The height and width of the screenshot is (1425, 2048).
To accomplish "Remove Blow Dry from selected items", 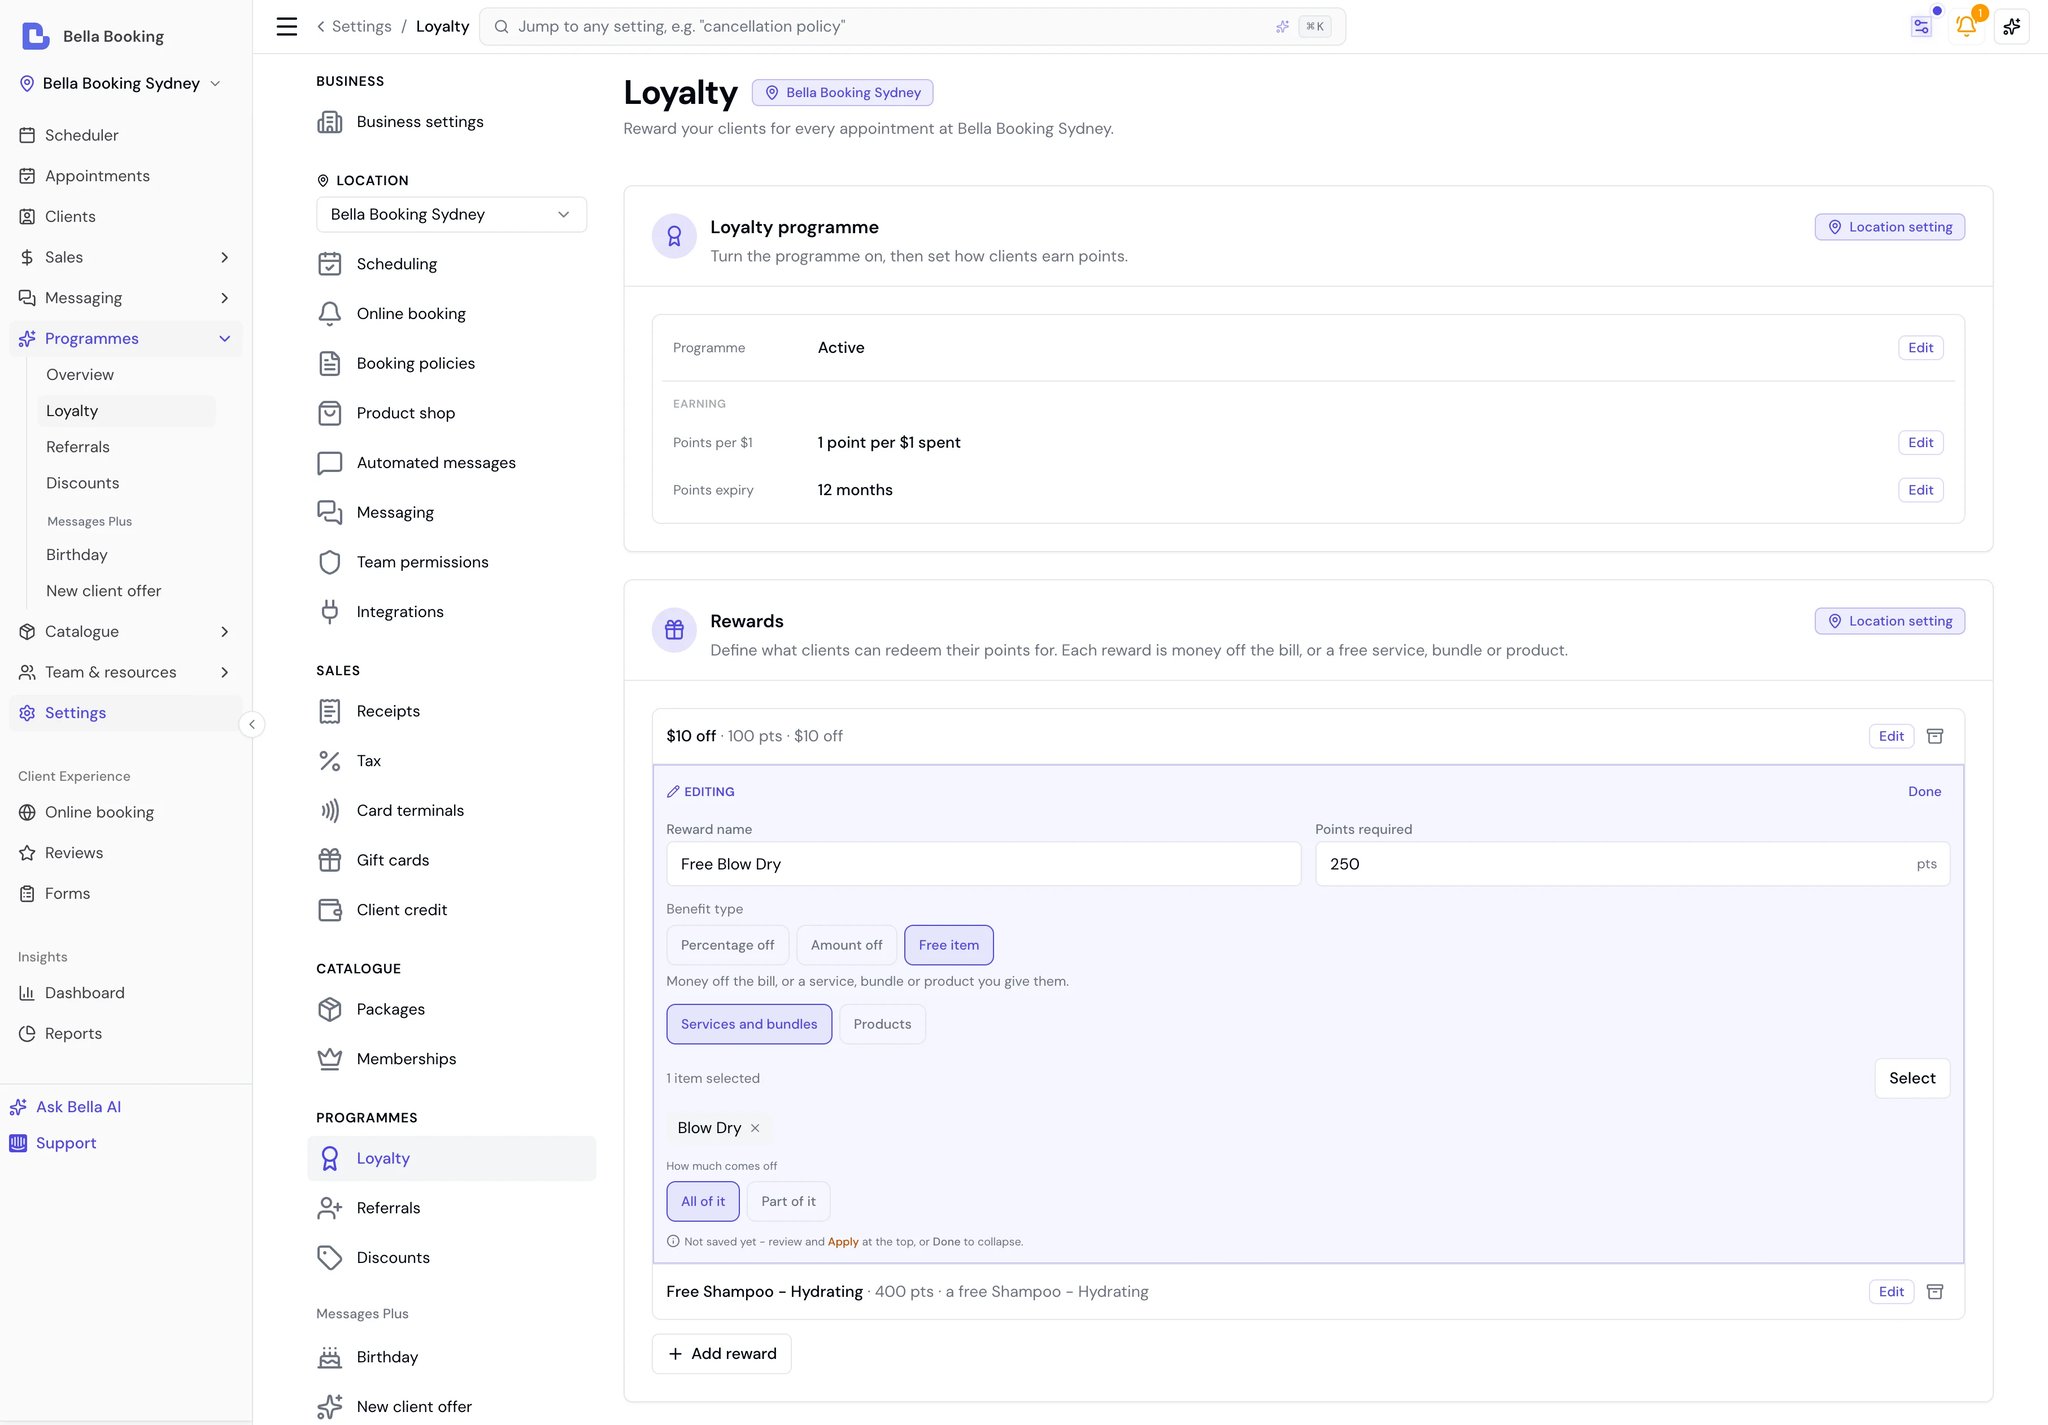I will (755, 1128).
